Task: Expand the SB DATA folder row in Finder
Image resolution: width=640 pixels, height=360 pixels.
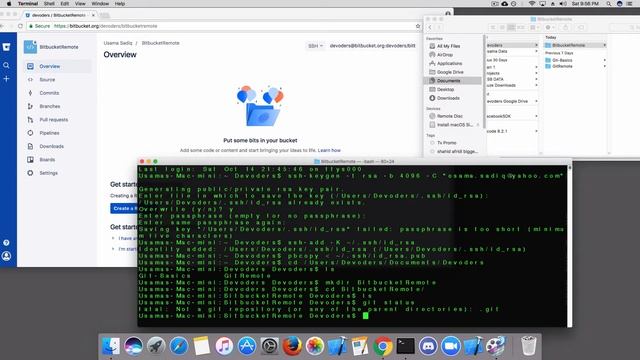Action: pos(536,79)
